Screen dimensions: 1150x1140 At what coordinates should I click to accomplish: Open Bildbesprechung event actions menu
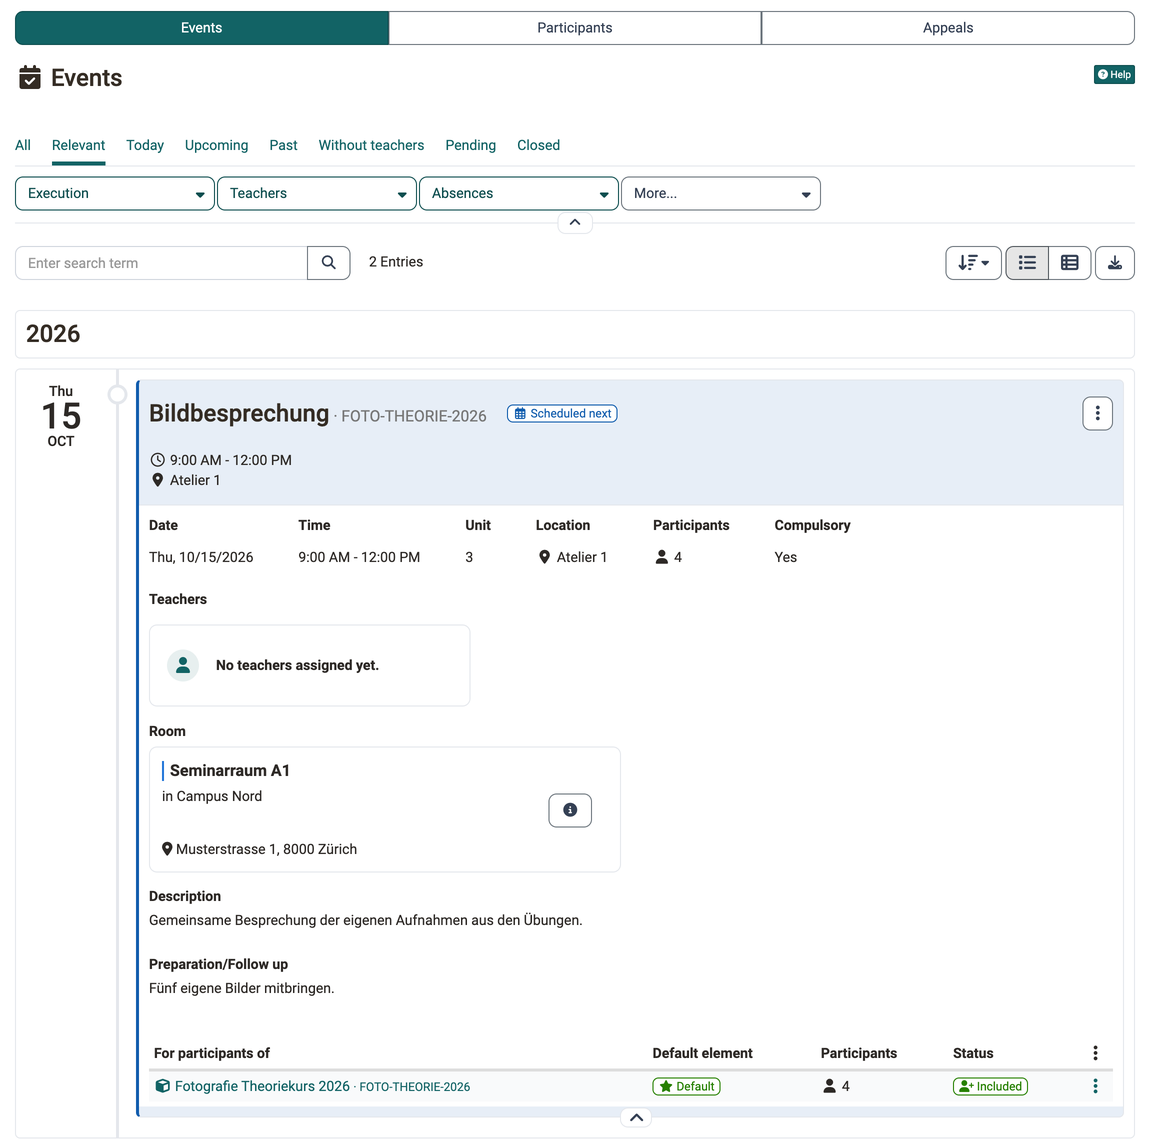click(x=1097, y=413)
